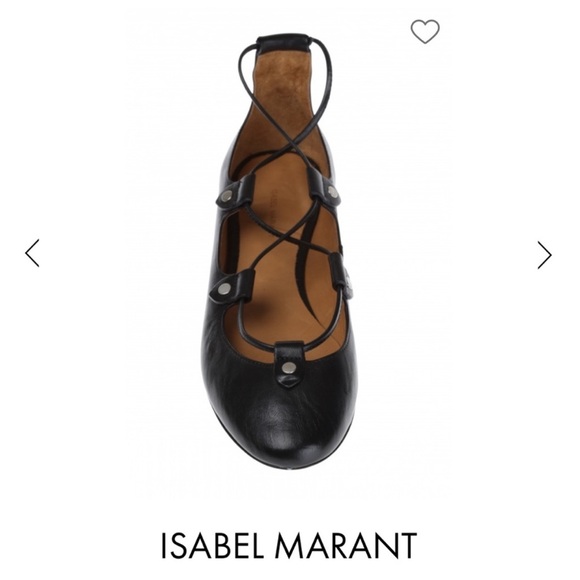Click the silver stud on the toe tab
The height and width of the screenshot is (580, 580).
tap(288, 368)
